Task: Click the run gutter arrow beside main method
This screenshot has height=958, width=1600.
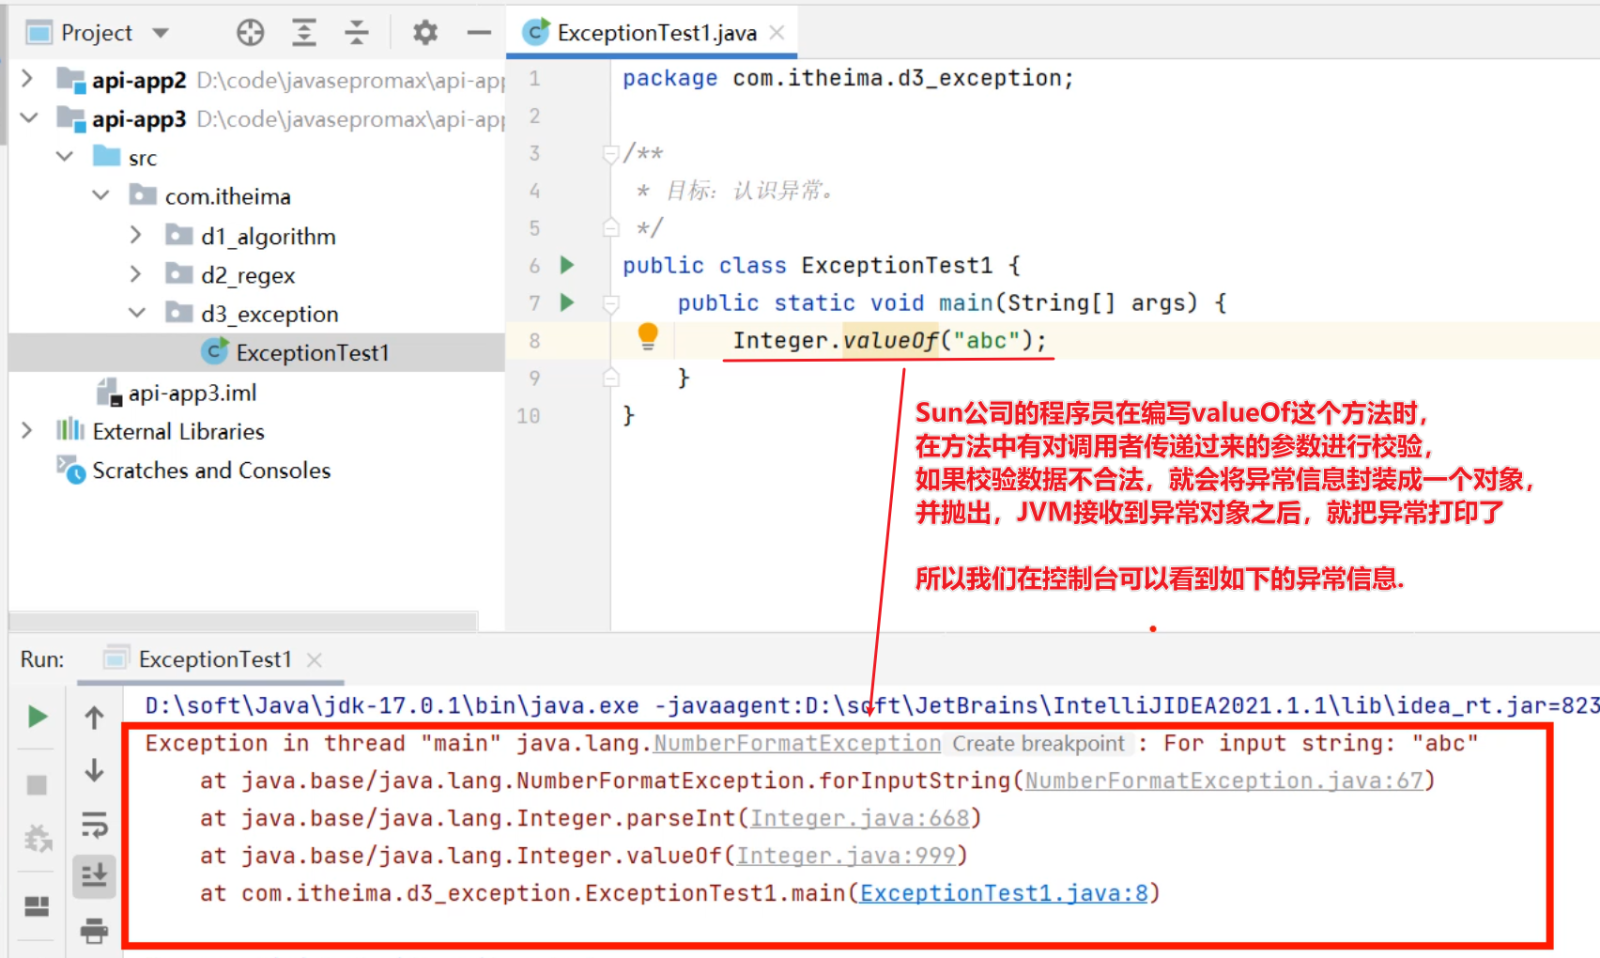Action: pyautogui.click(x=568, y=302)
